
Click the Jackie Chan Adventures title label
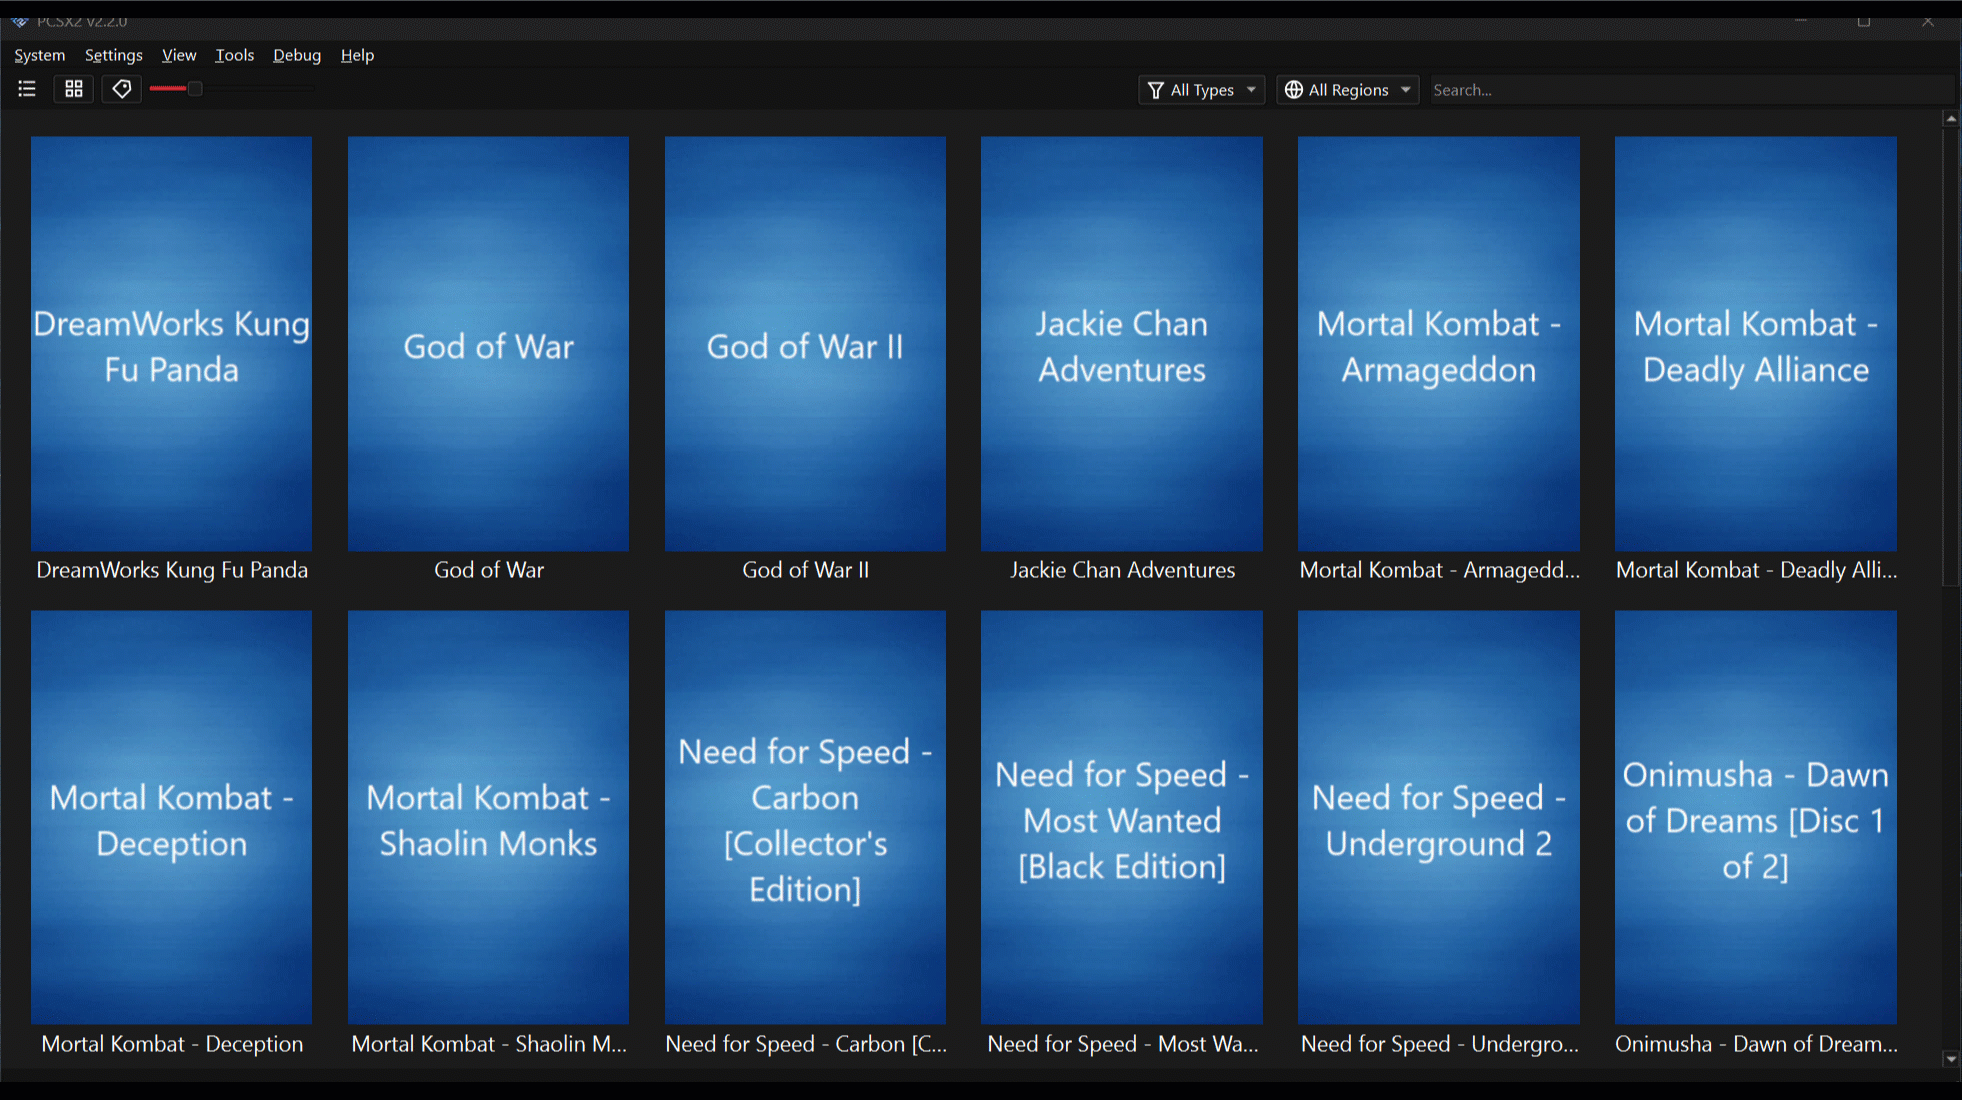[x=1122, y=570]
